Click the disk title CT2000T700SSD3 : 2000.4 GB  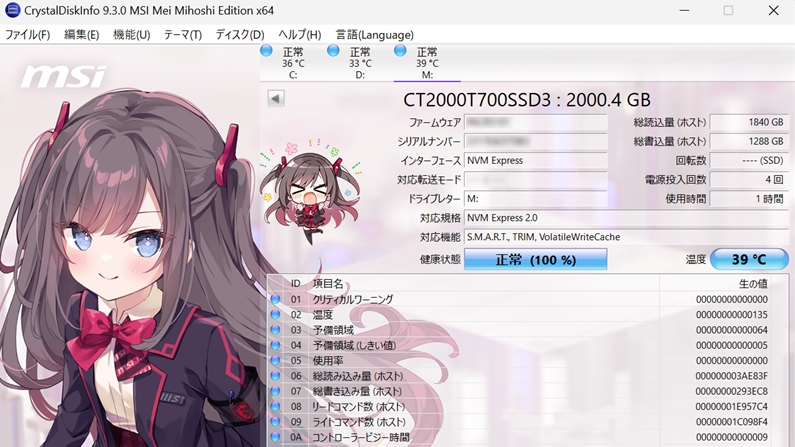(x=527, y=100)
